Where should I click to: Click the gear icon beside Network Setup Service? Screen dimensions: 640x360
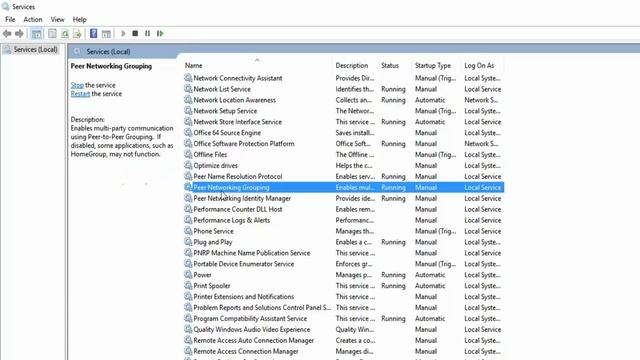(188, 111)
